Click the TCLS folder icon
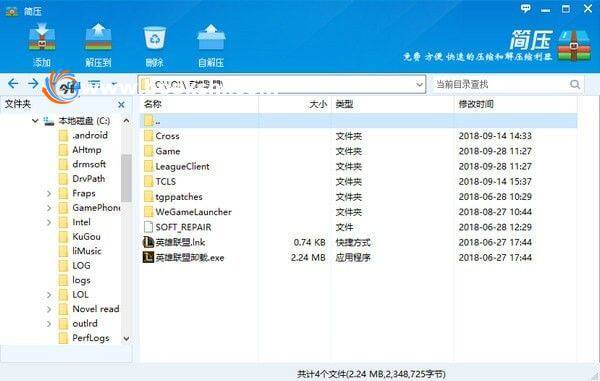 coord(148,181)
